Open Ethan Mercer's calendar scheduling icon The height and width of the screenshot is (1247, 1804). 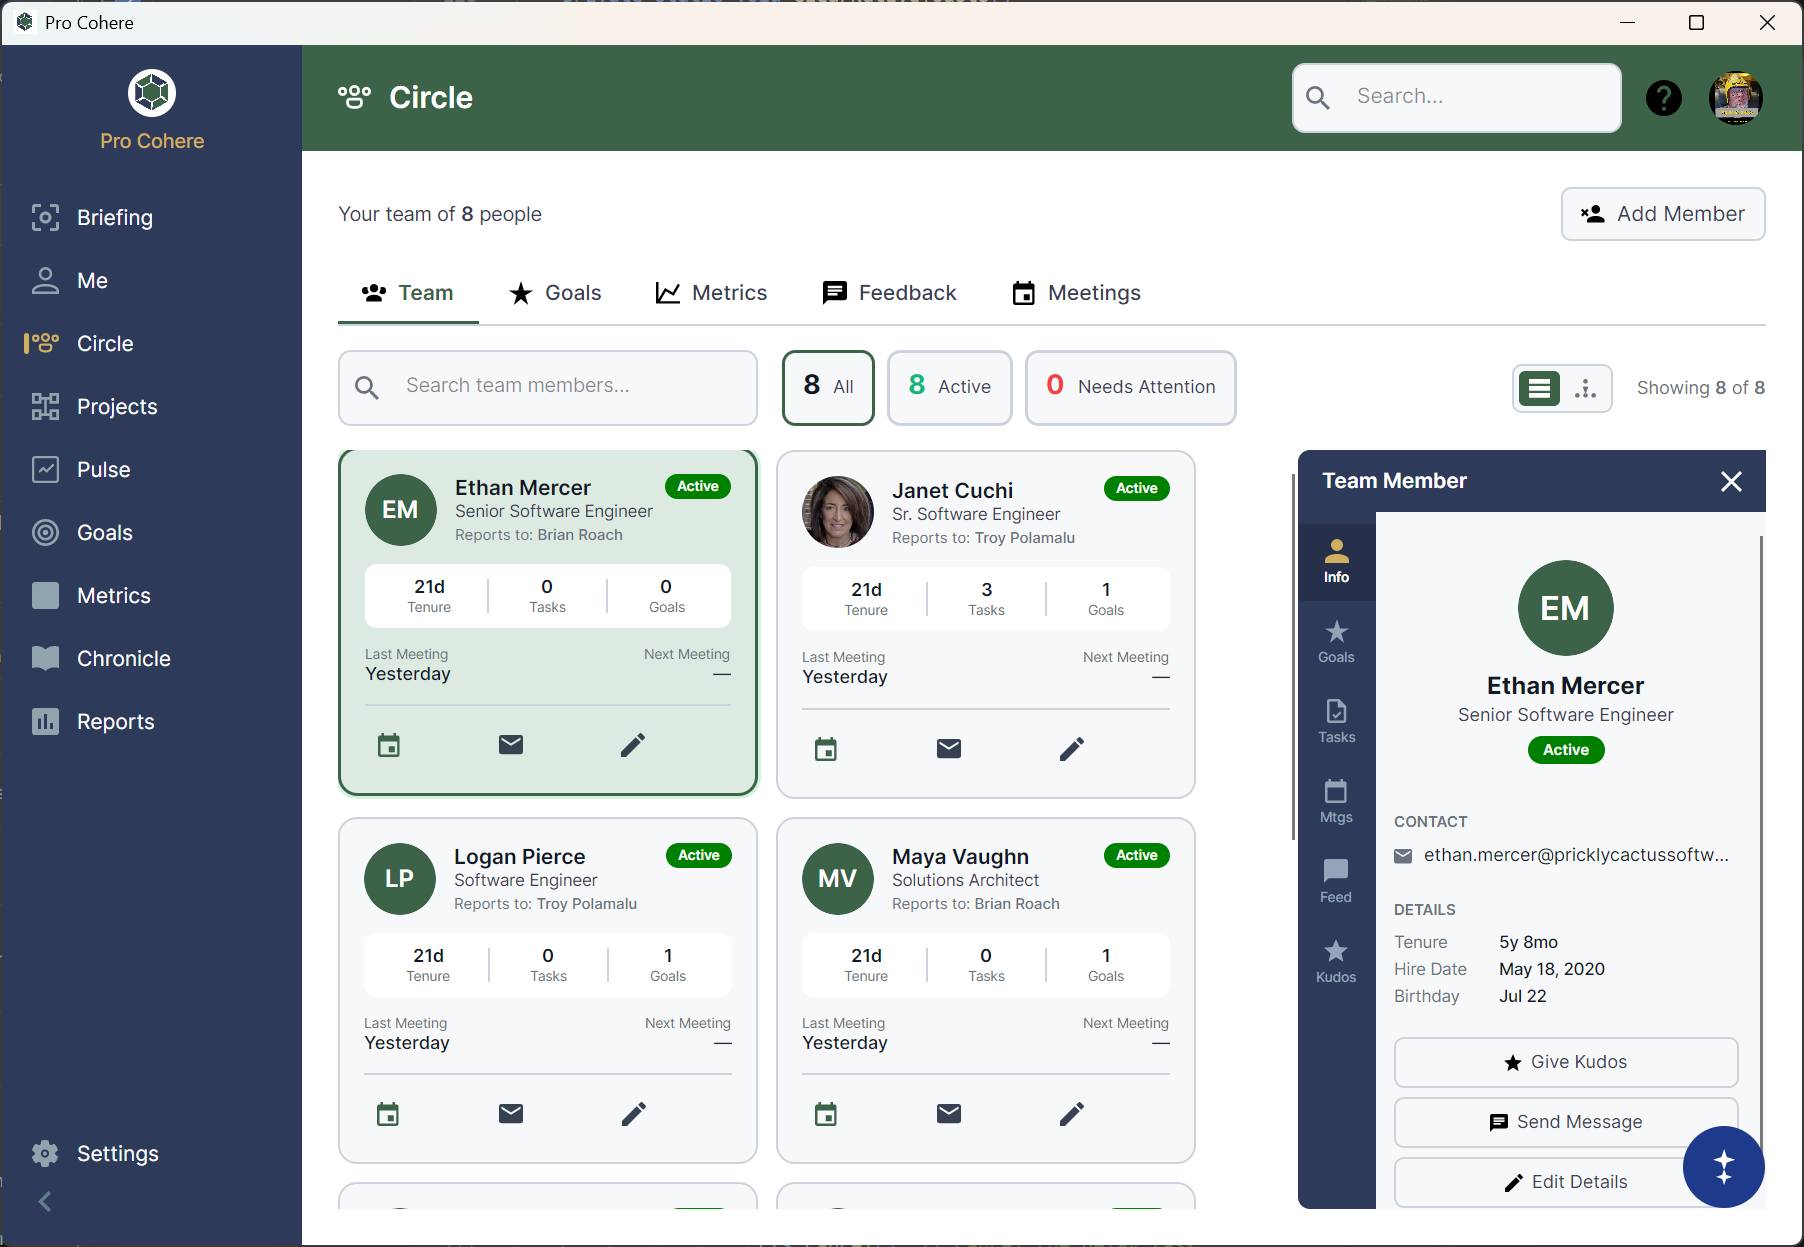point(389,744)
